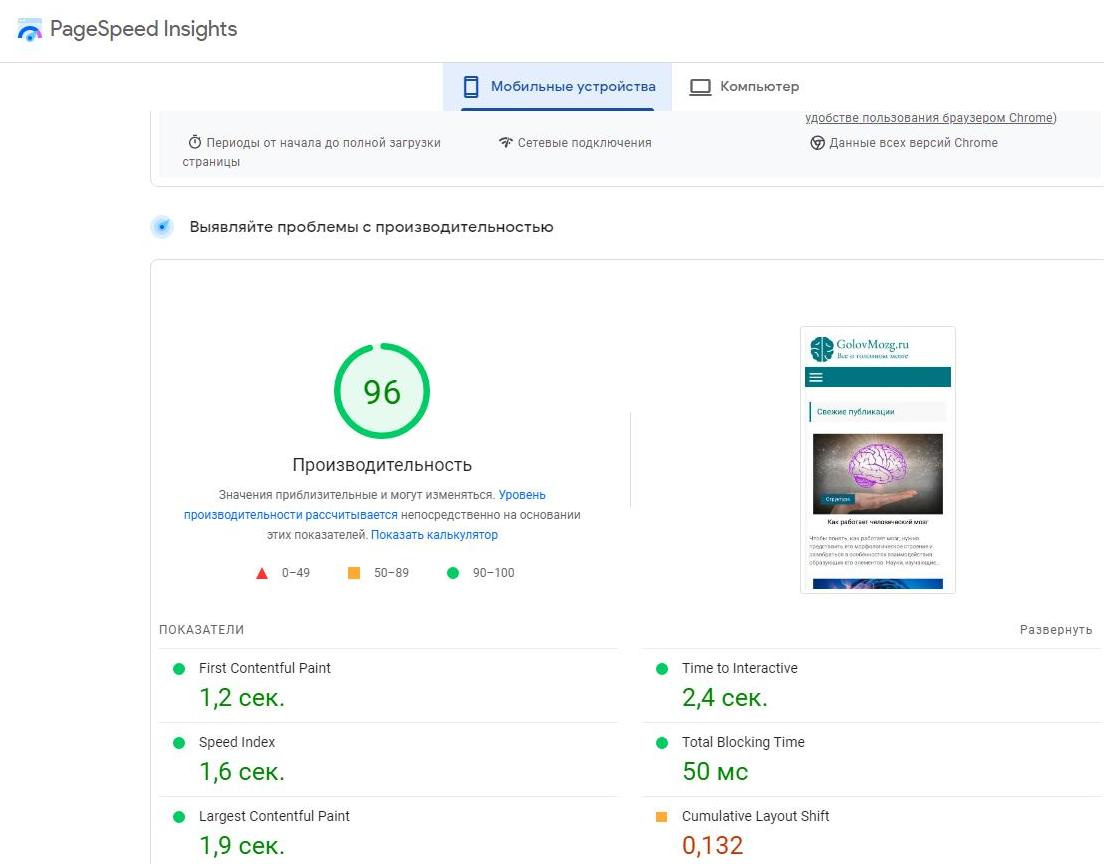Image resolution: width=1104 pixels, height=864 pixels.
Task: Click the mobile phone icon in tab
Action: (471, 87)
